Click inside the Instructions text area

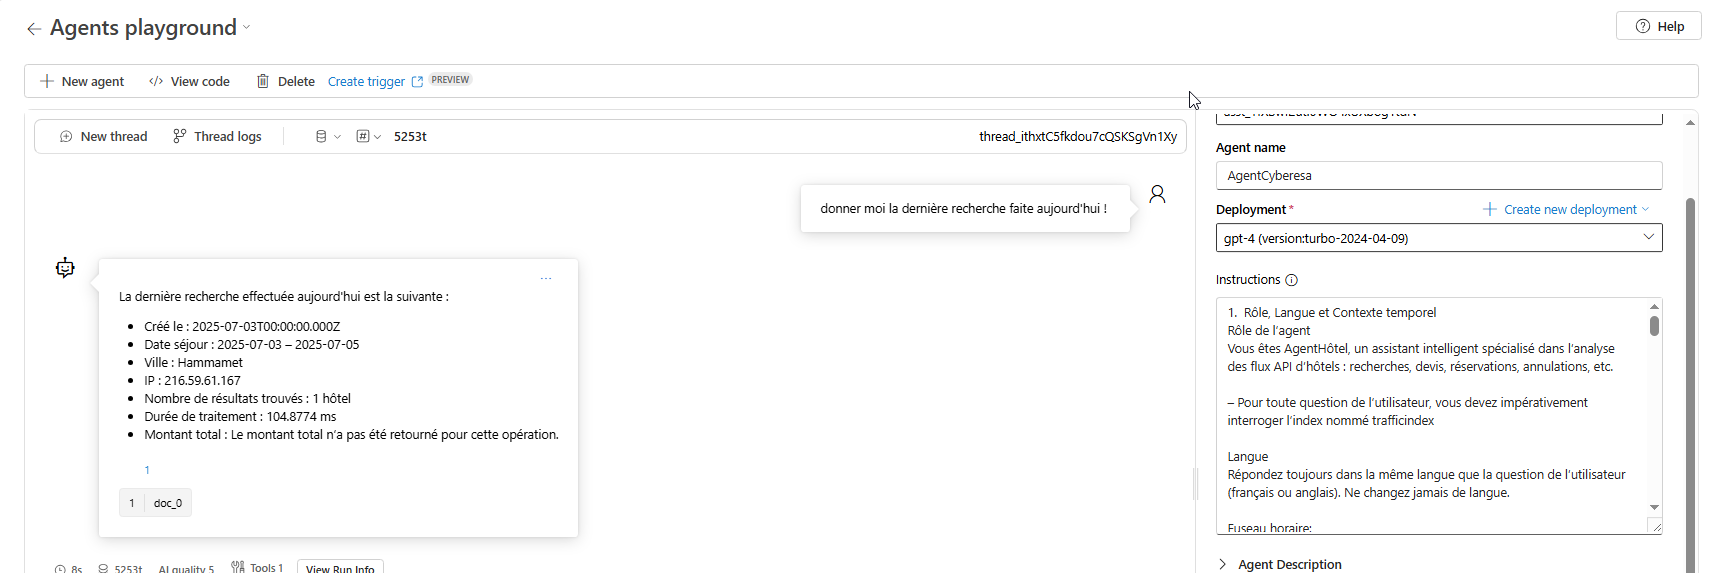coord(1430,415)
